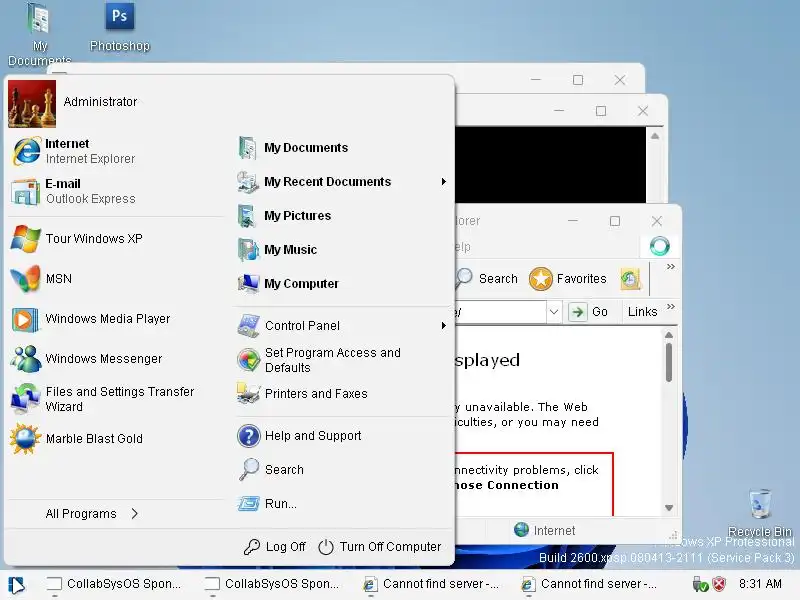
Task: Open Favorites in Internet Explorer toolbar
Action: pos(568,279)
